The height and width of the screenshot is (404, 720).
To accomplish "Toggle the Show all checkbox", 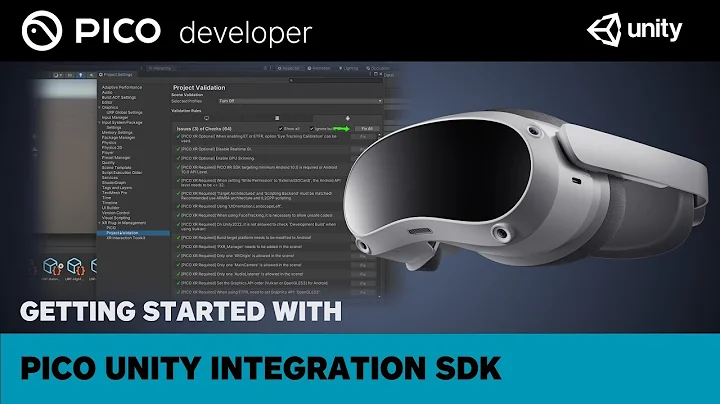I will click(x=281, y=129).
